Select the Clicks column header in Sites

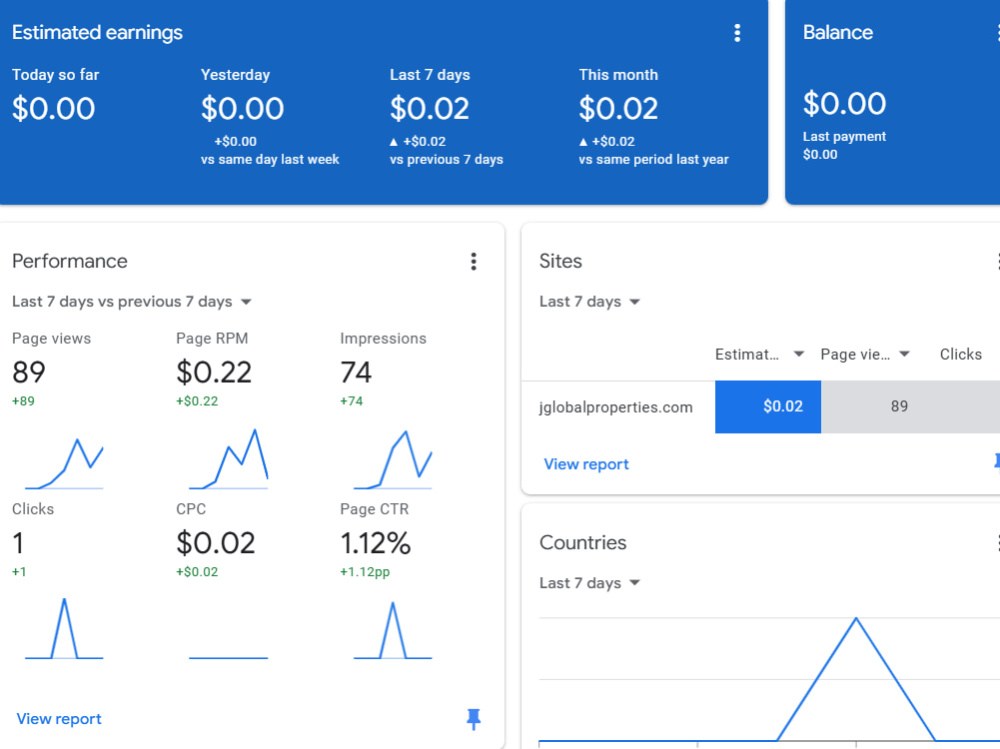pos(960,354)
